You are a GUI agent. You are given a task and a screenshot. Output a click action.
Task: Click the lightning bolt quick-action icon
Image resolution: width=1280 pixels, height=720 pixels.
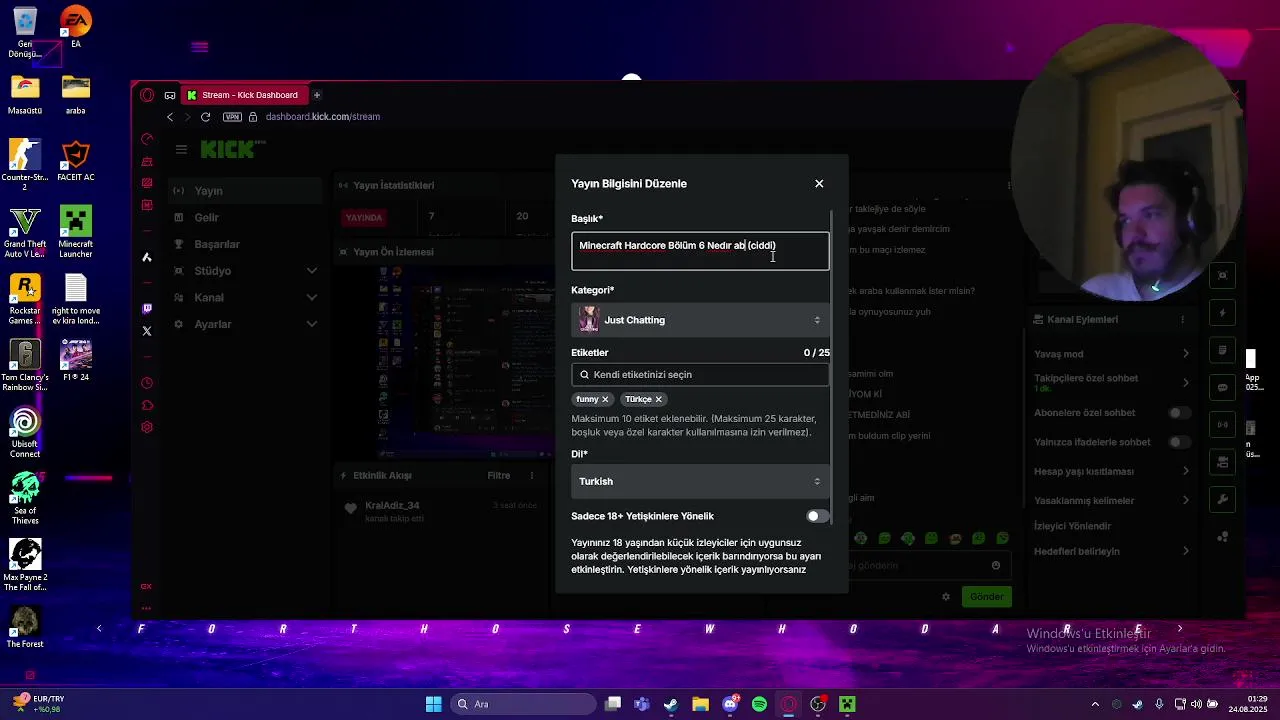click(1222, 313)
